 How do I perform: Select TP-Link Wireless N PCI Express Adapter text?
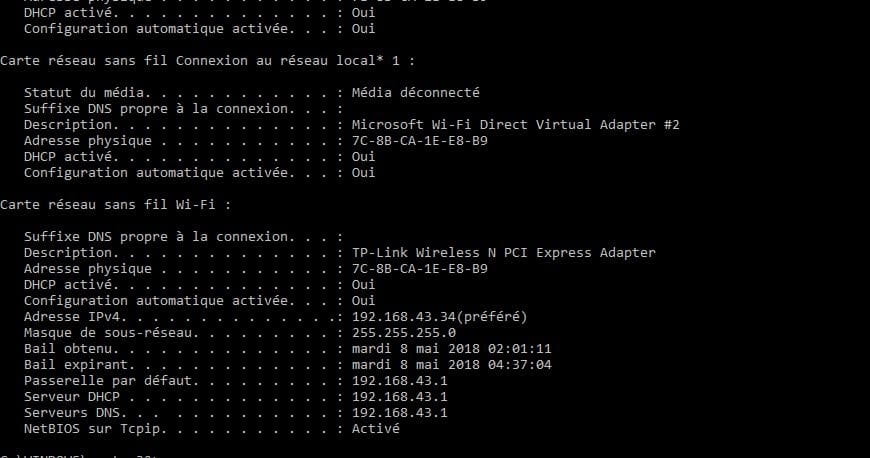click(504, 253)
